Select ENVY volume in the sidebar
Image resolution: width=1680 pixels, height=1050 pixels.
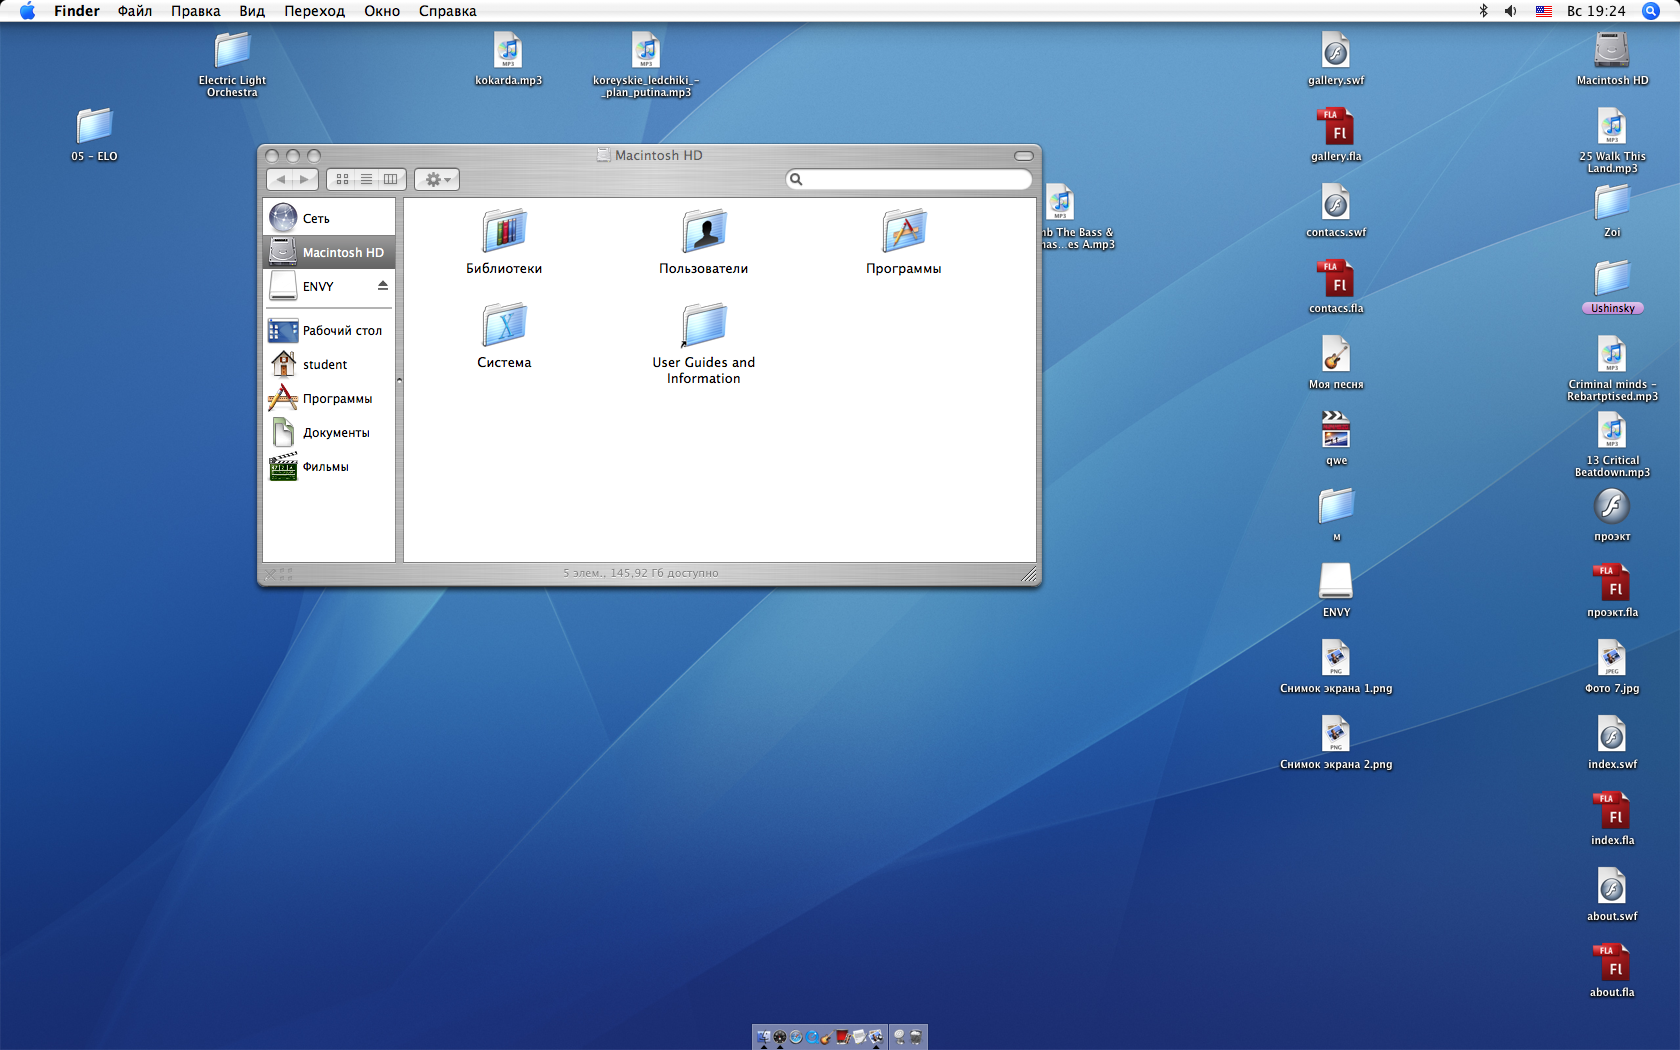point(318,286)
